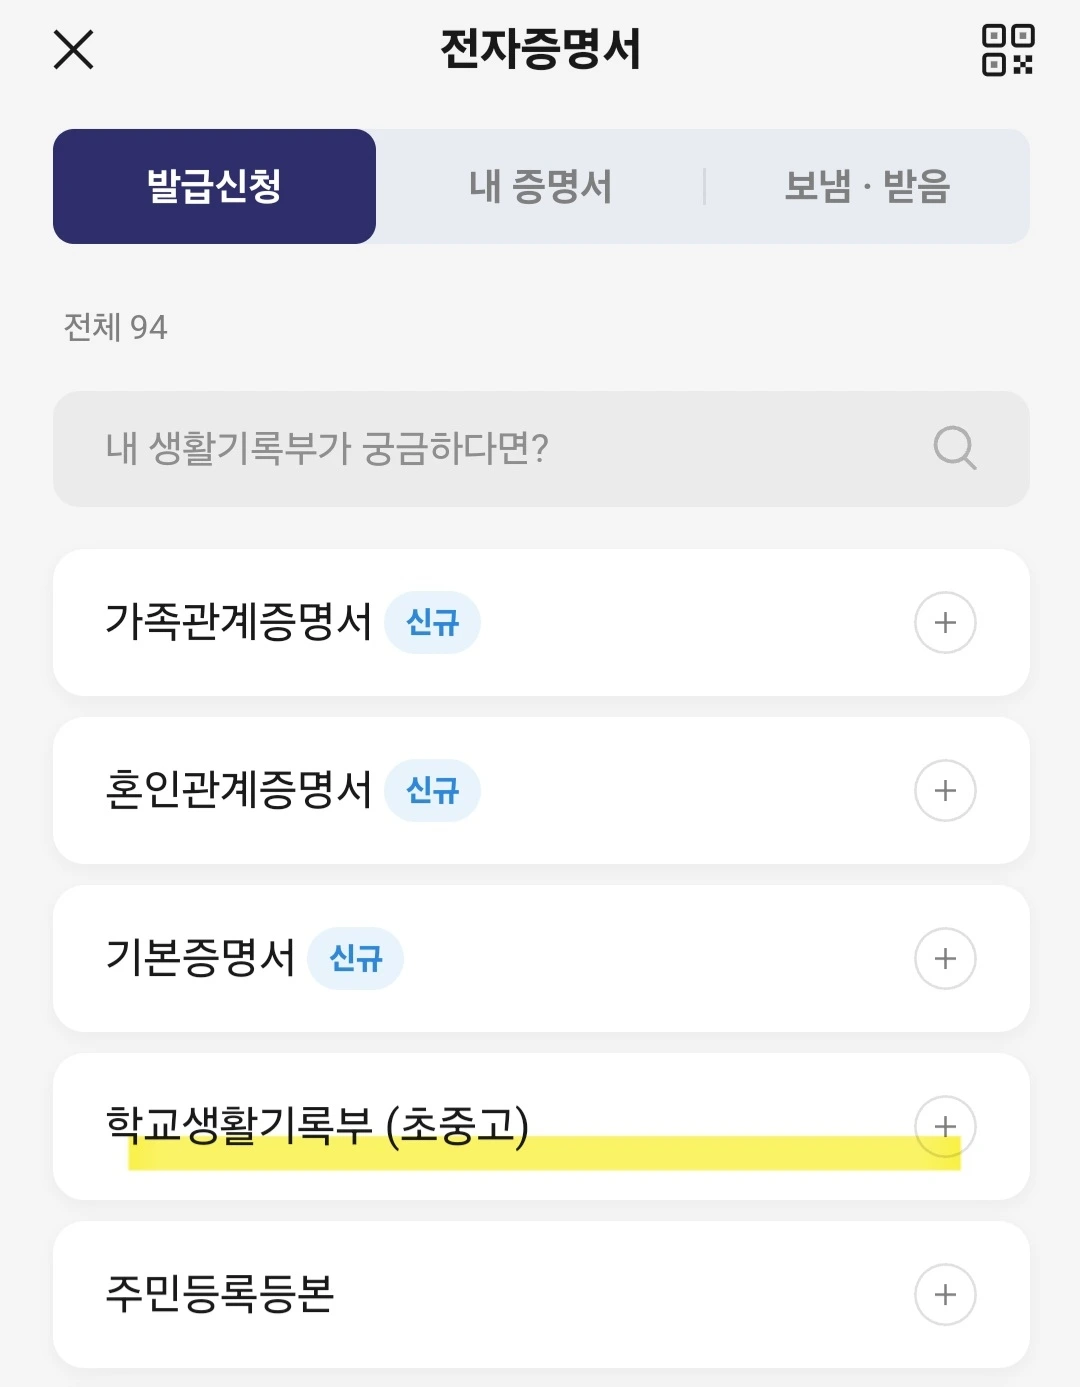Tap the plus icon for 학교생활기록부 (초중고)
The image size is (1080, 1387).
pos(945,1126)
